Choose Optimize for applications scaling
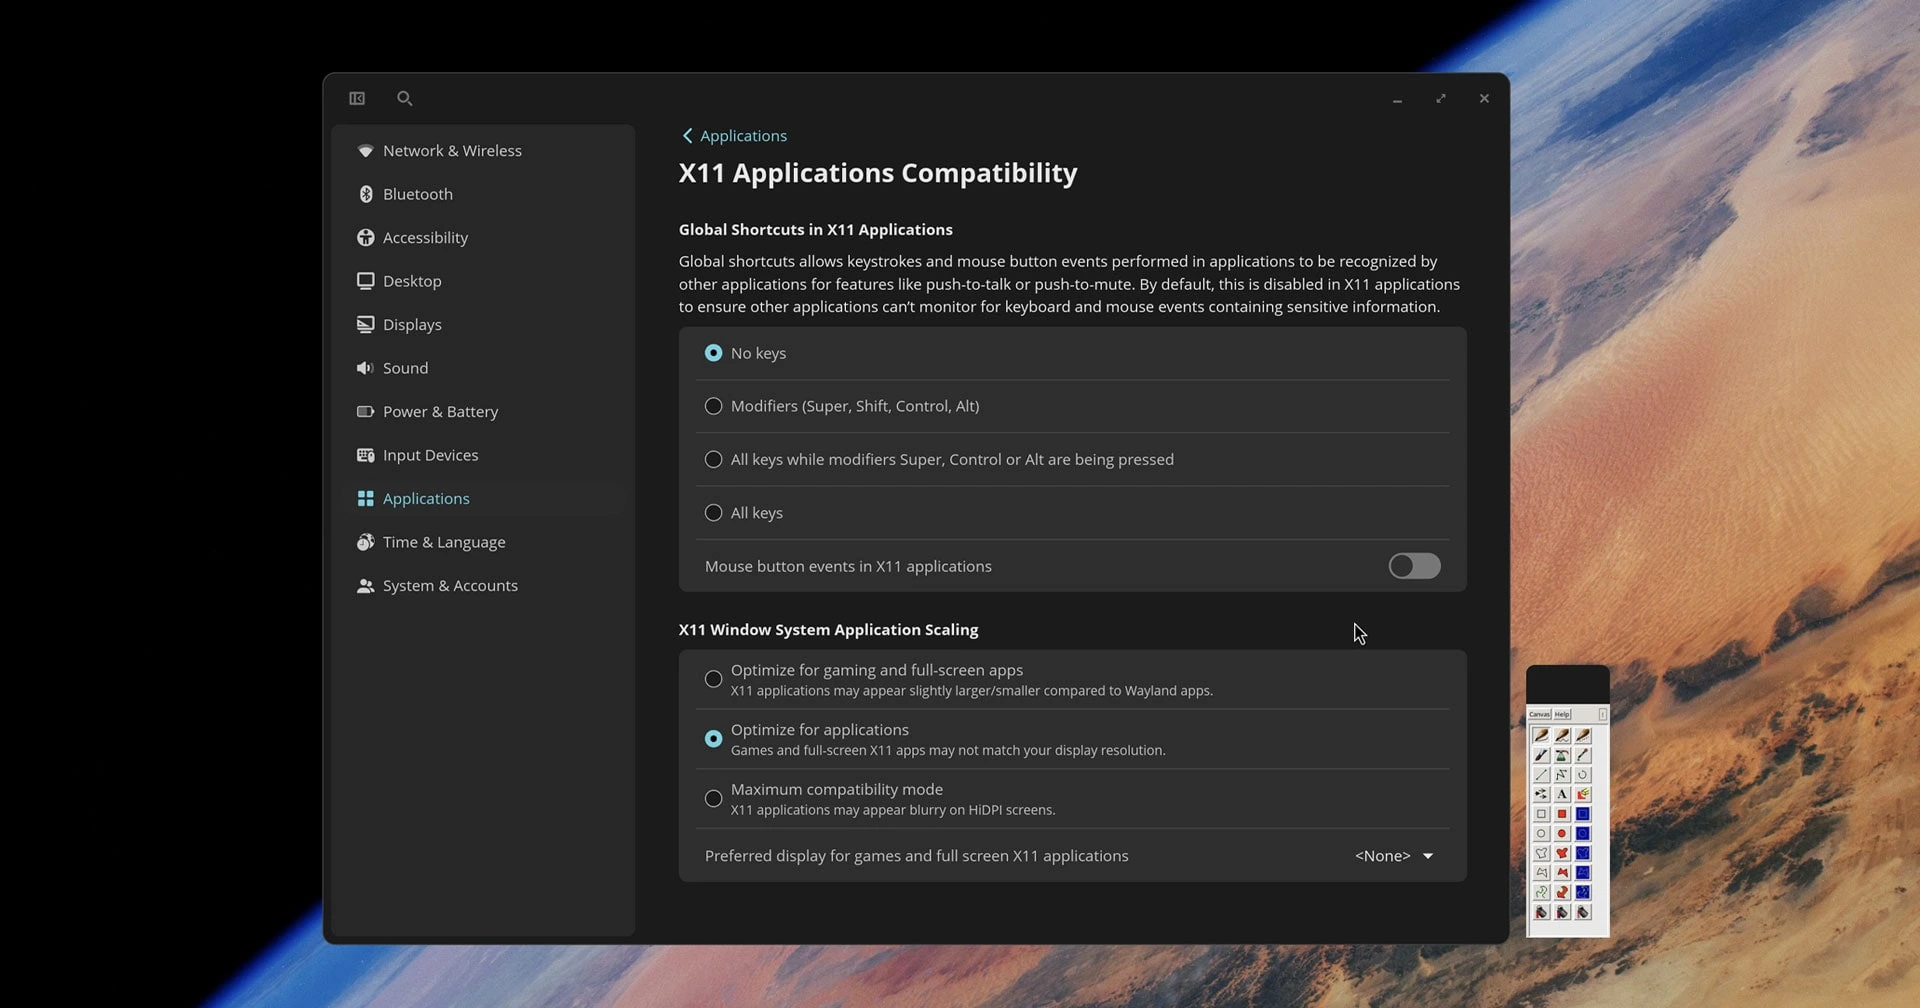 click(1072, 739)
